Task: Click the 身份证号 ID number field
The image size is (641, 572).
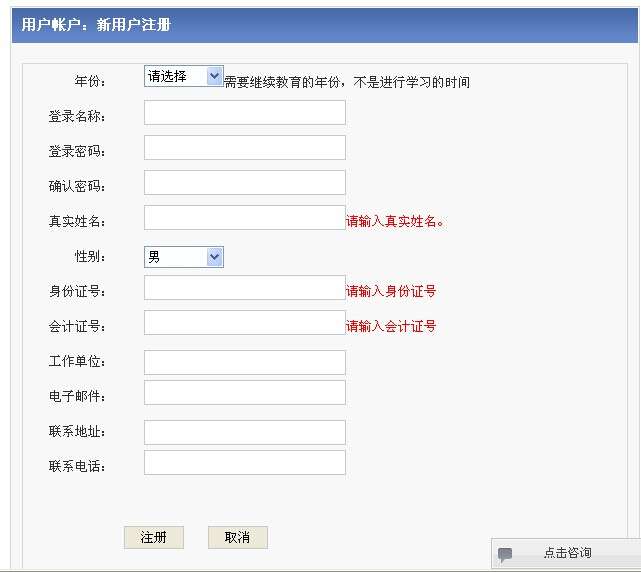Action: click(x=244, y=288)
